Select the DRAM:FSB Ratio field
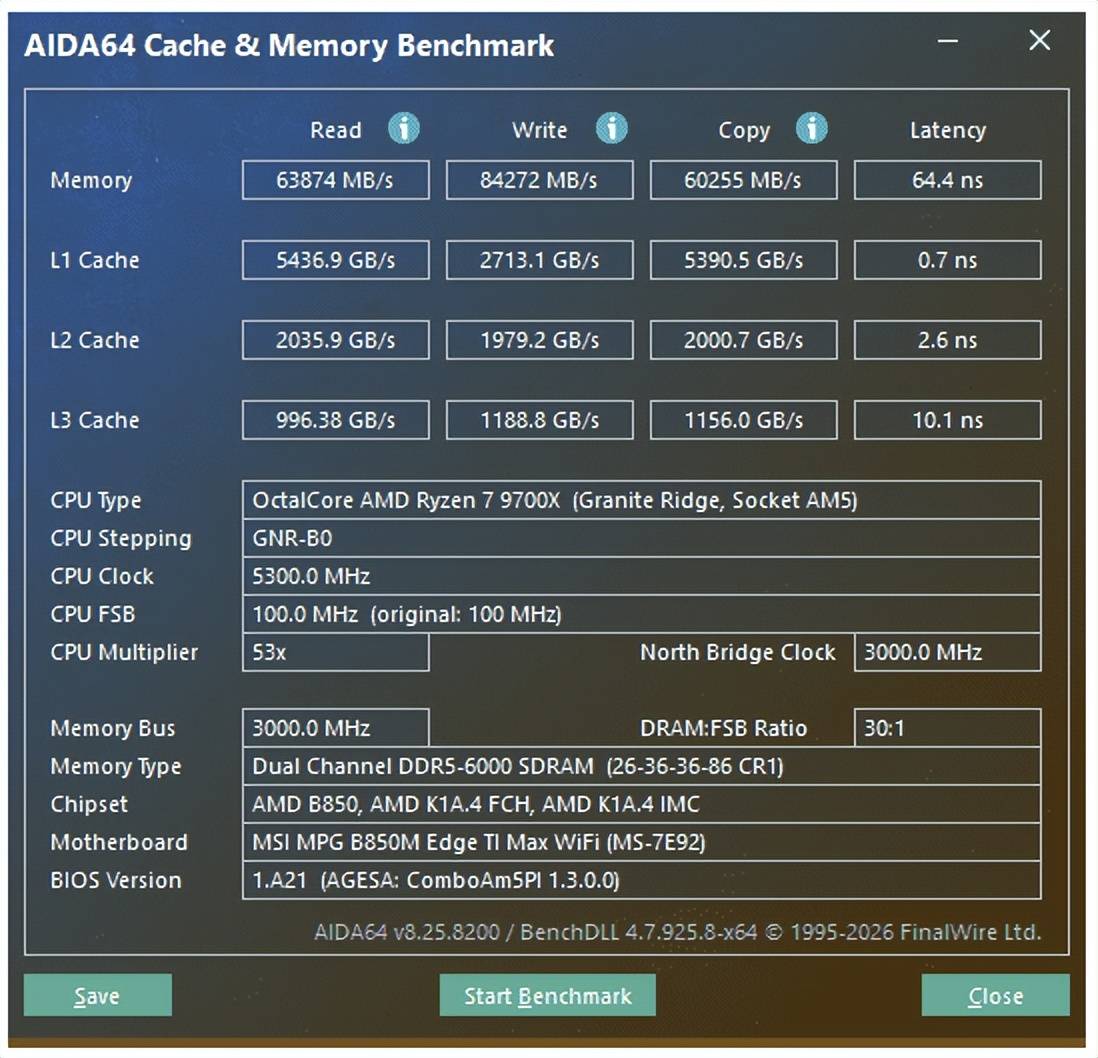Image resolution: width=1098 pixels, height=1058 pixels. coord(947,728)
